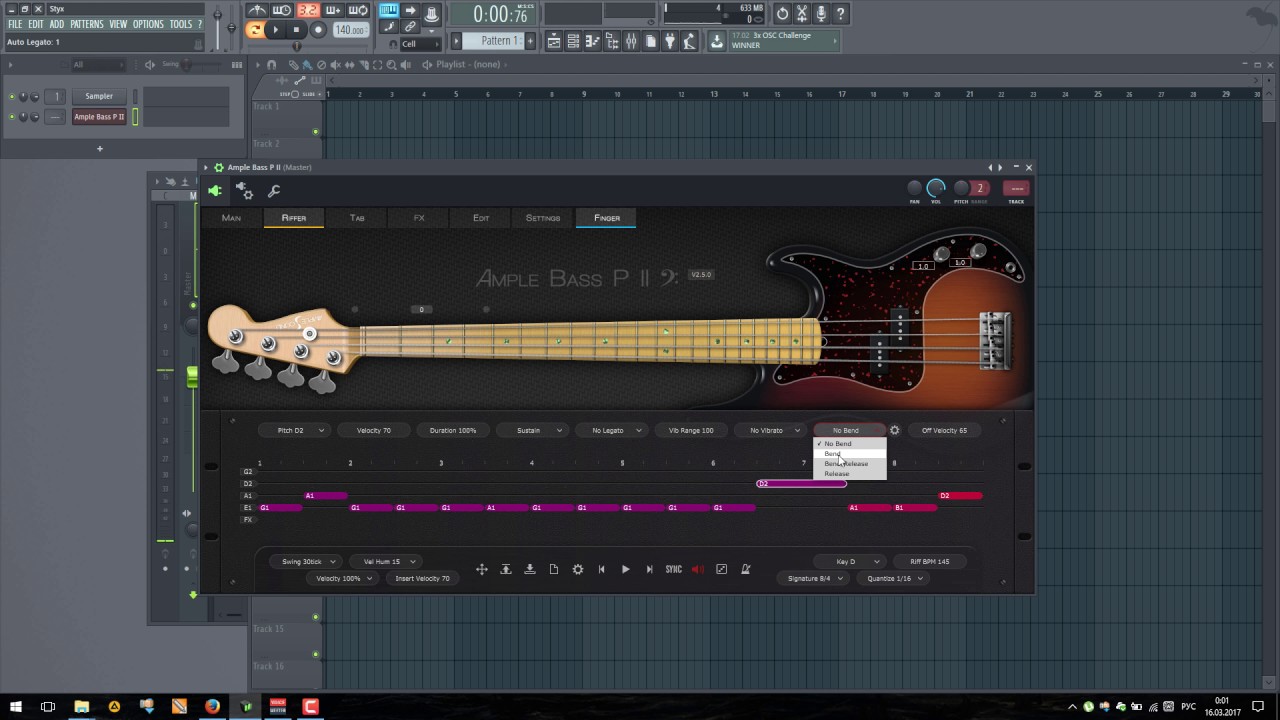The image size is (1280, 720).
Task: Click the Insert Velocity 70 field
Action: [422, 578]
